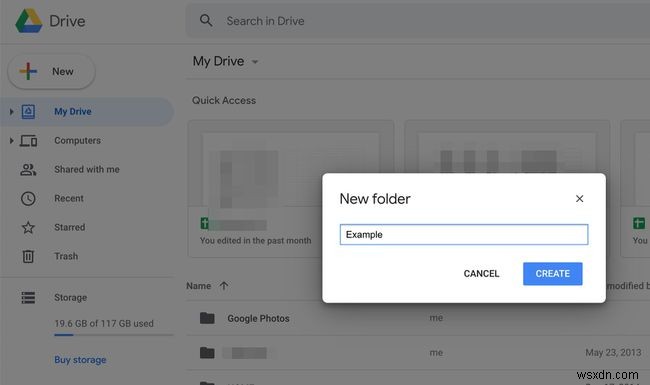The width and height of the screenshot is (650, 385).
Task: Select My Drive in sidebar
Action: [87, 111]
